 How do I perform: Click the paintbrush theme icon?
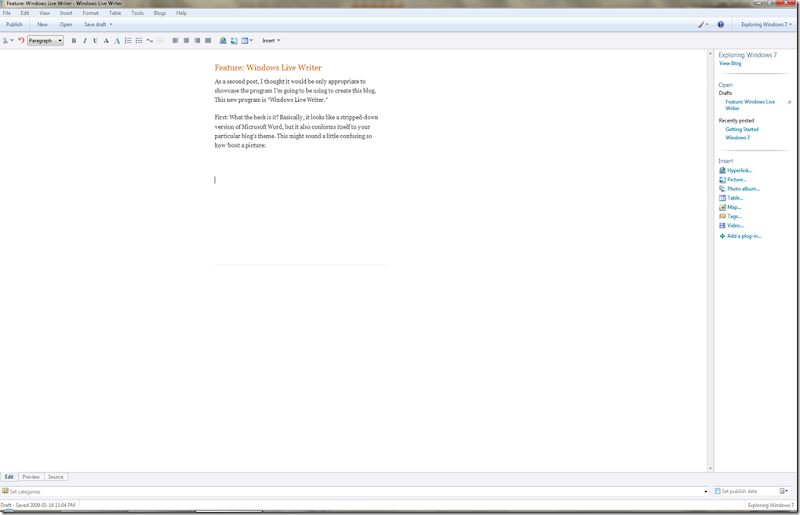[x=701, y=24]
